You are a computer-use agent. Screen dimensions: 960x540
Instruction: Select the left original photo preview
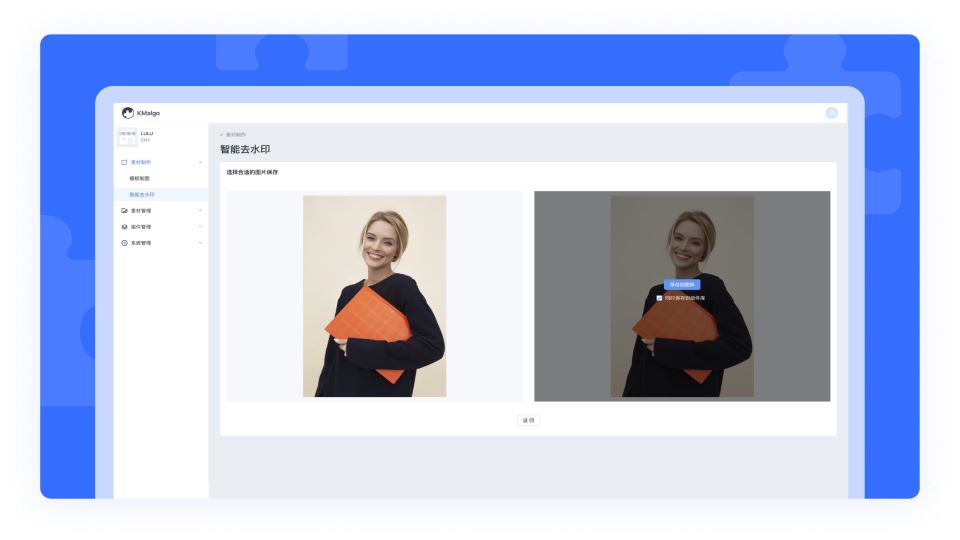(x=374, y=296)
